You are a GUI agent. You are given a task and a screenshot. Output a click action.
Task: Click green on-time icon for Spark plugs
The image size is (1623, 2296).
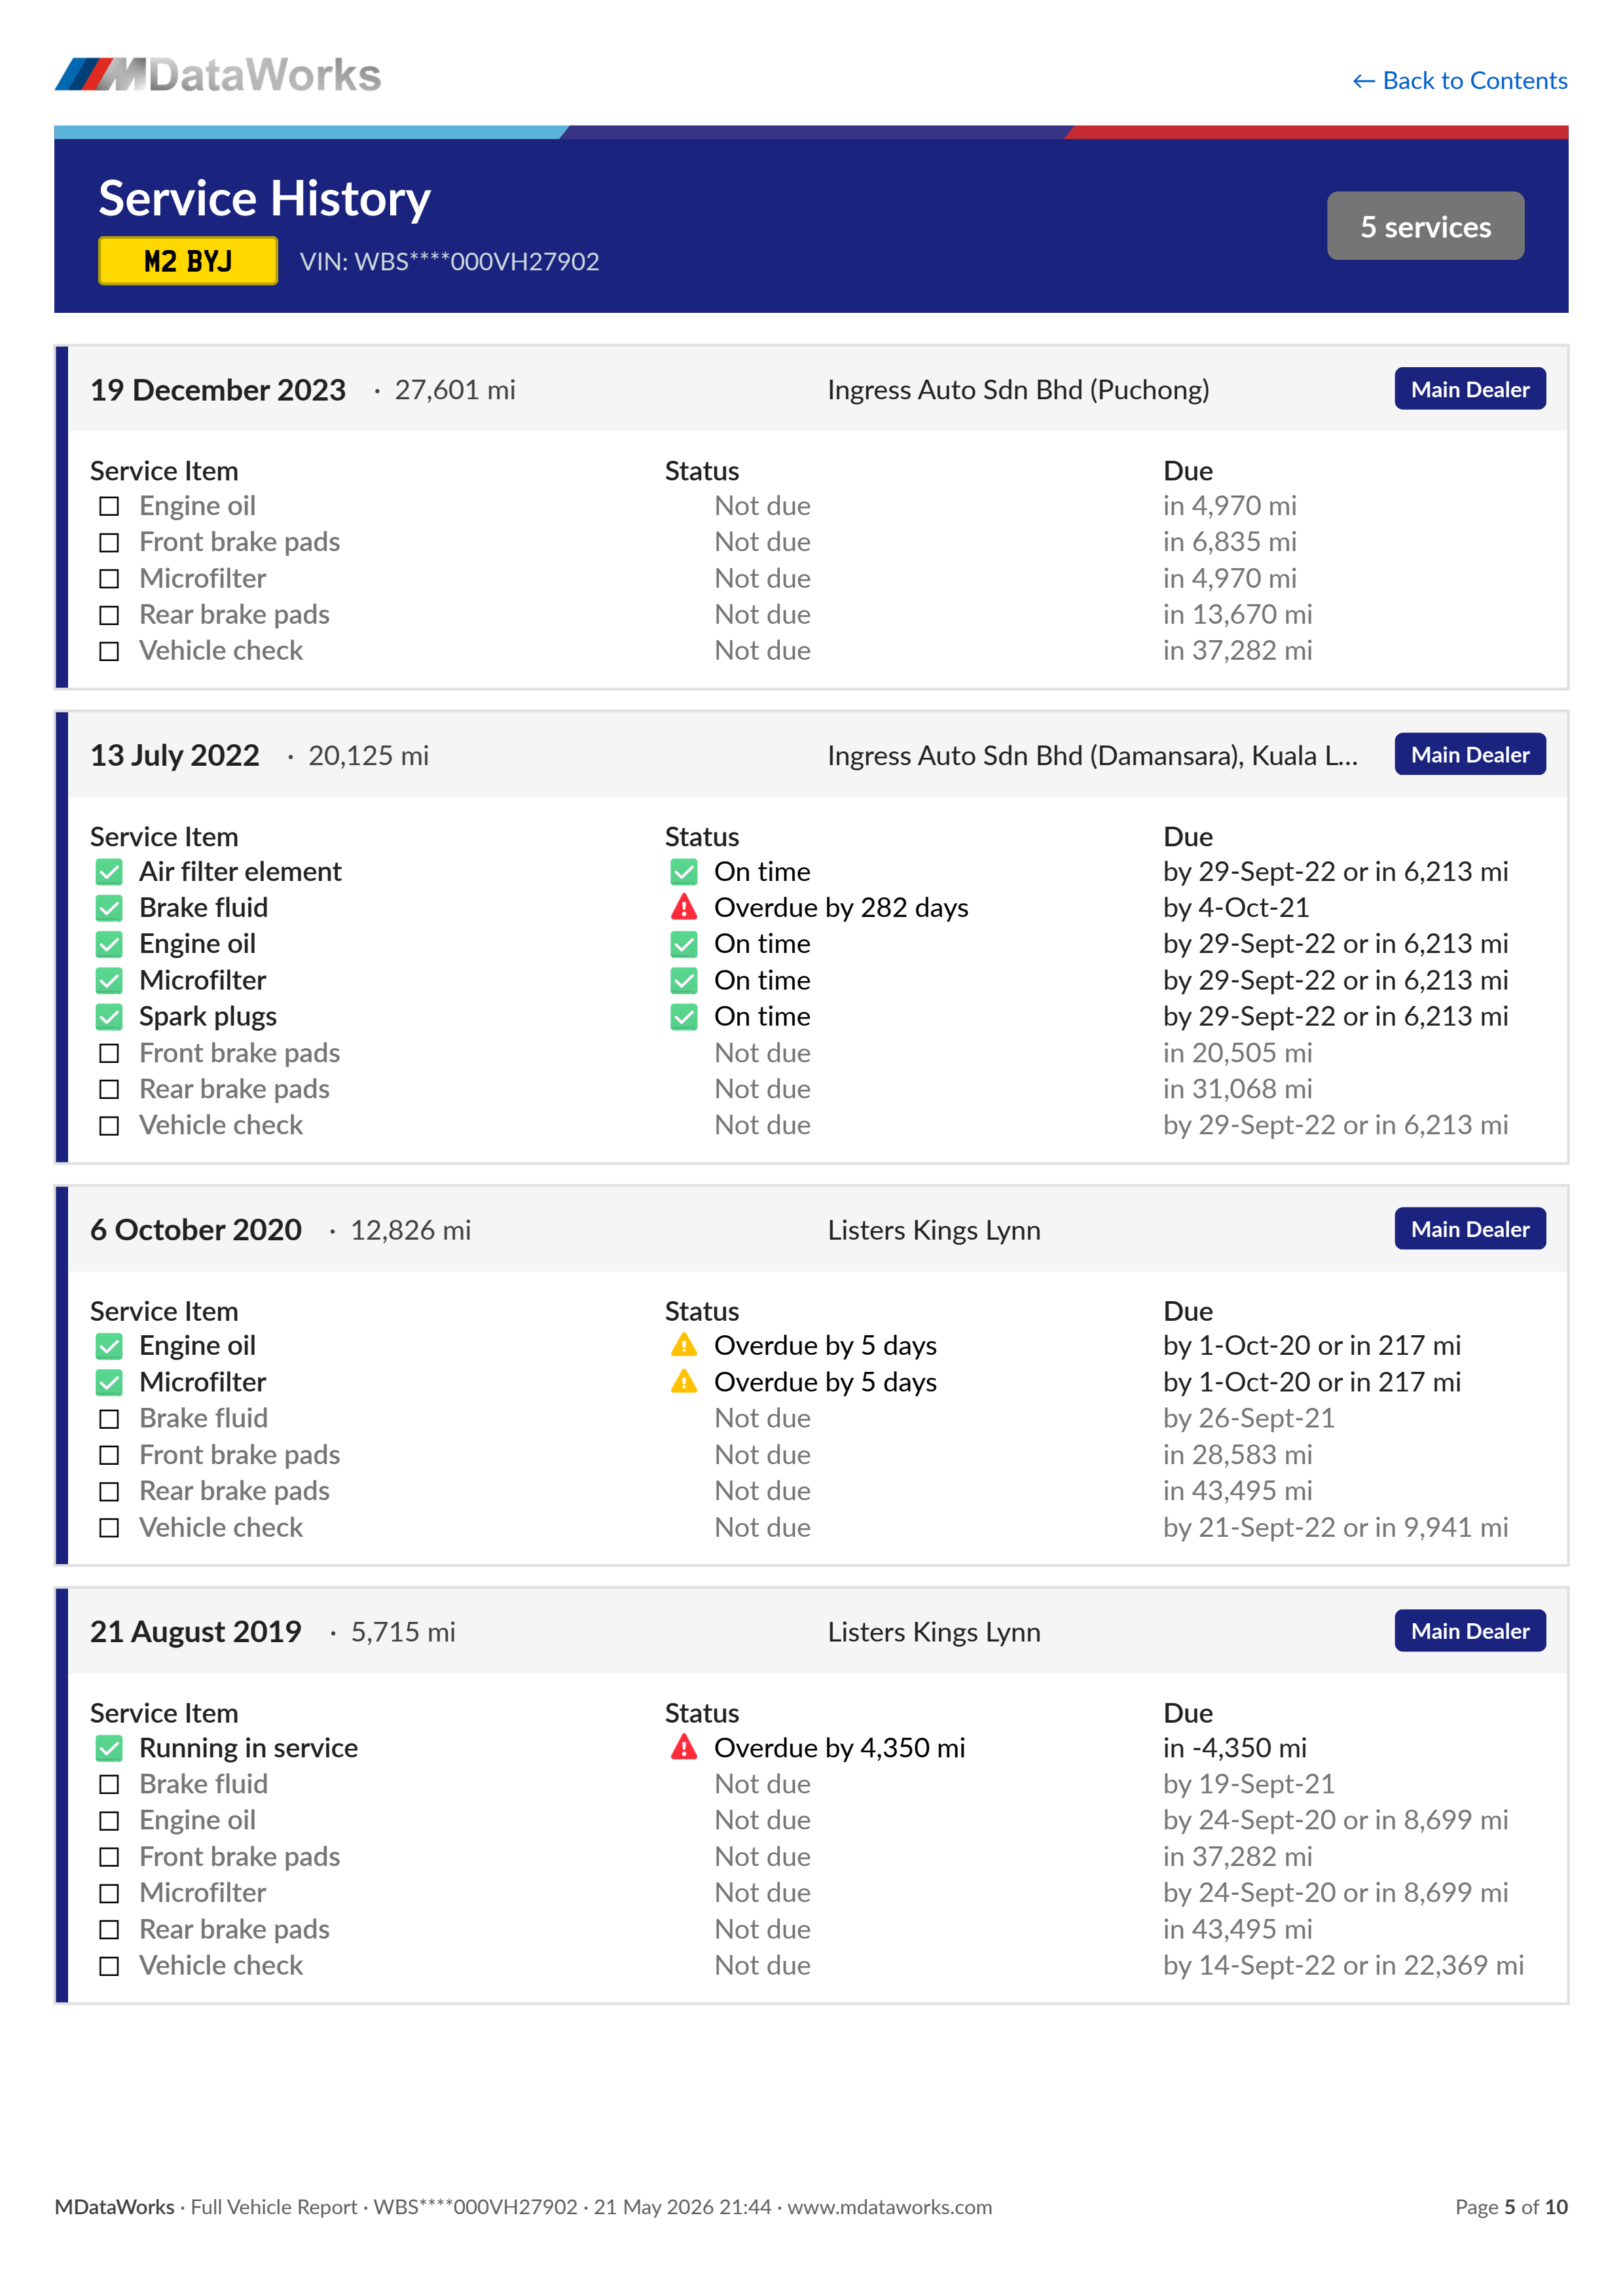click(x=684, y=1017)
